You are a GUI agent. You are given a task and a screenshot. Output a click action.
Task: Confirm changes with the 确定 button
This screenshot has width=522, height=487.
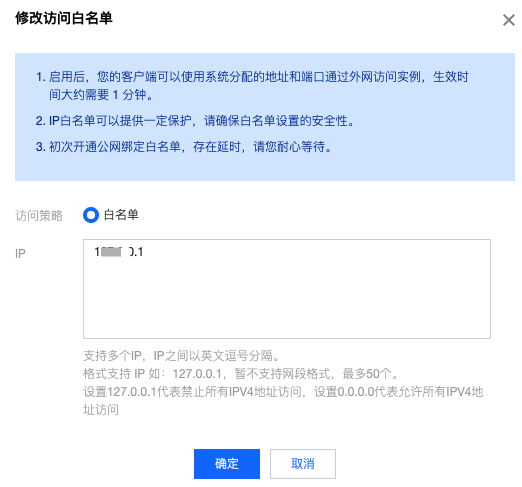point(227,464)
